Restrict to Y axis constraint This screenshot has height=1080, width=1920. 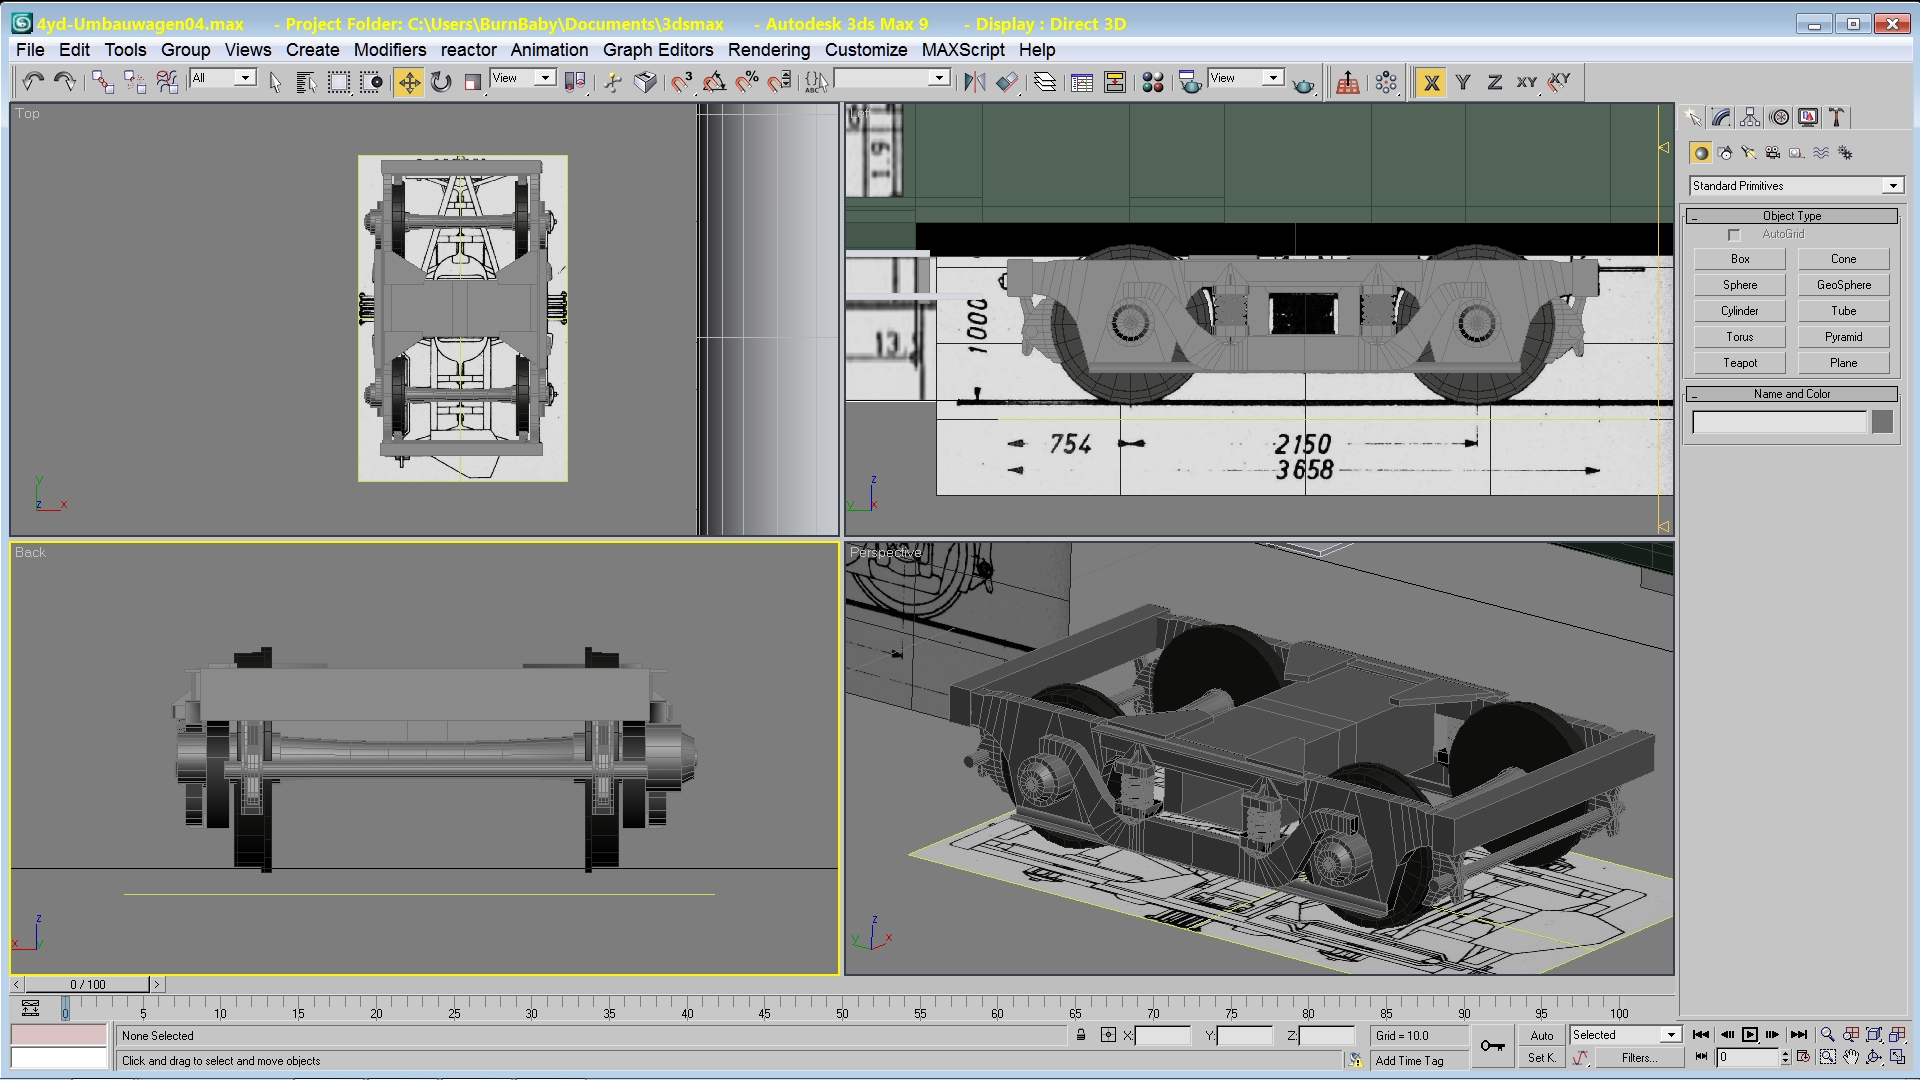coord(1463,82)
